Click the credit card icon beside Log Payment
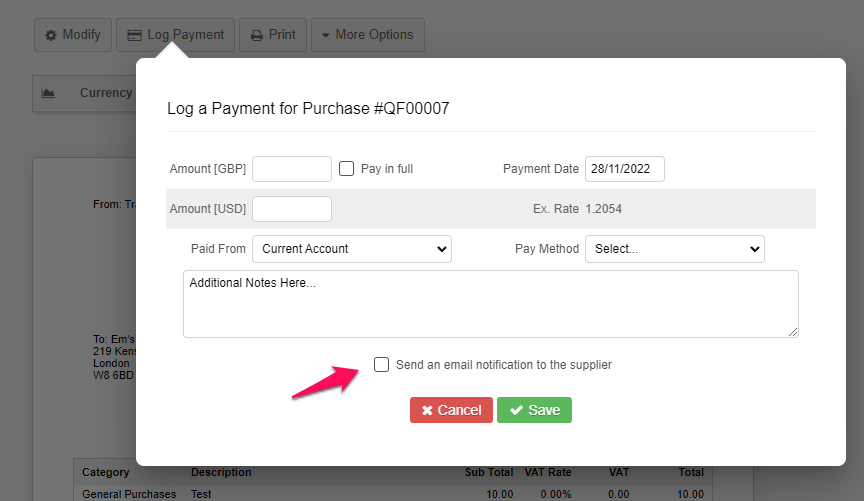 click(134, 35)
